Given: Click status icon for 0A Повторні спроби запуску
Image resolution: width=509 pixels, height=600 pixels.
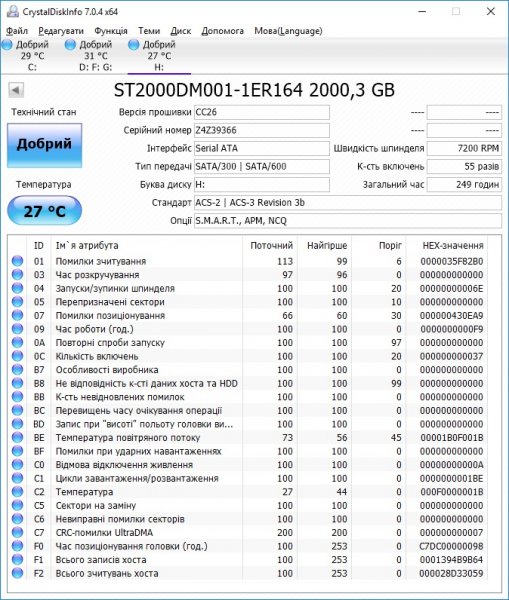Looking at the screenshot, I should pos(17,342).
